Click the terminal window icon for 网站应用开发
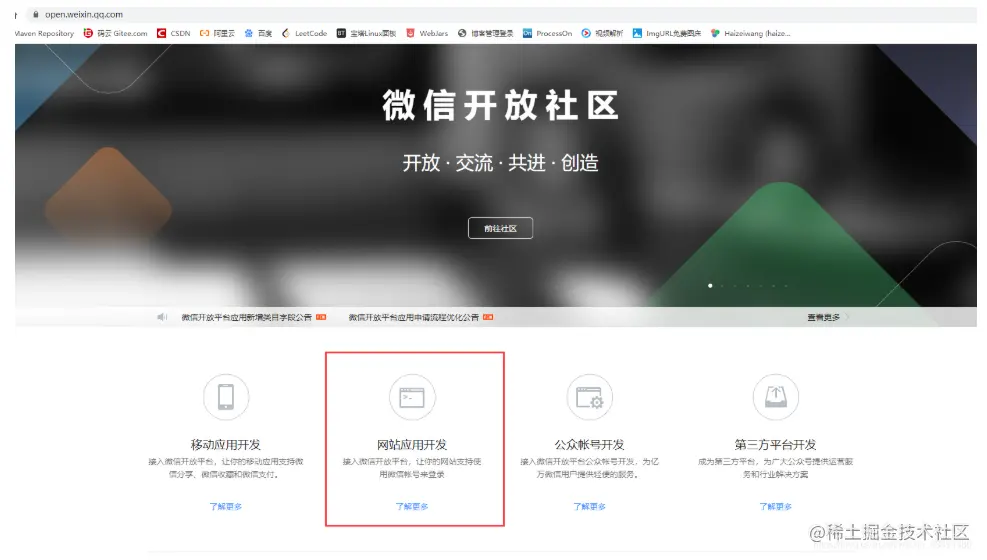The height and width of the screenshot is (560, 987). (412, 397)
